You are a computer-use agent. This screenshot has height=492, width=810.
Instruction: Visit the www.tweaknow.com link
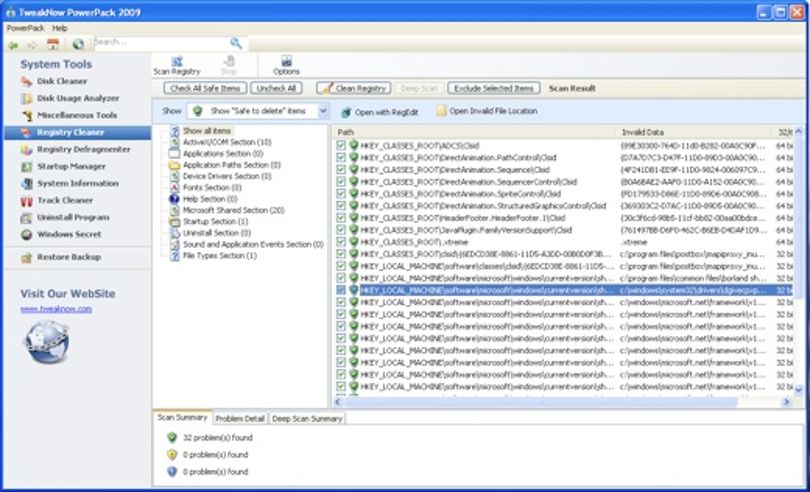[x=56, y=309]
